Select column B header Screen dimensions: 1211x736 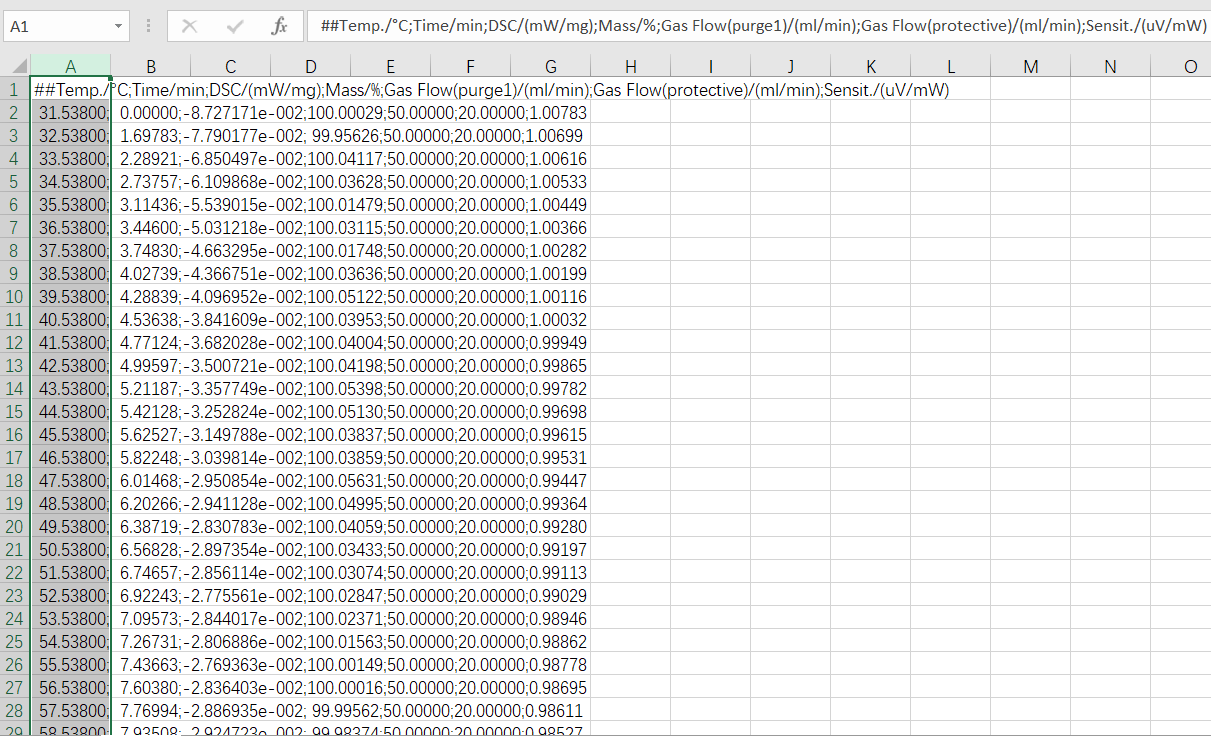pyautogui.click(x=150, y=67)
